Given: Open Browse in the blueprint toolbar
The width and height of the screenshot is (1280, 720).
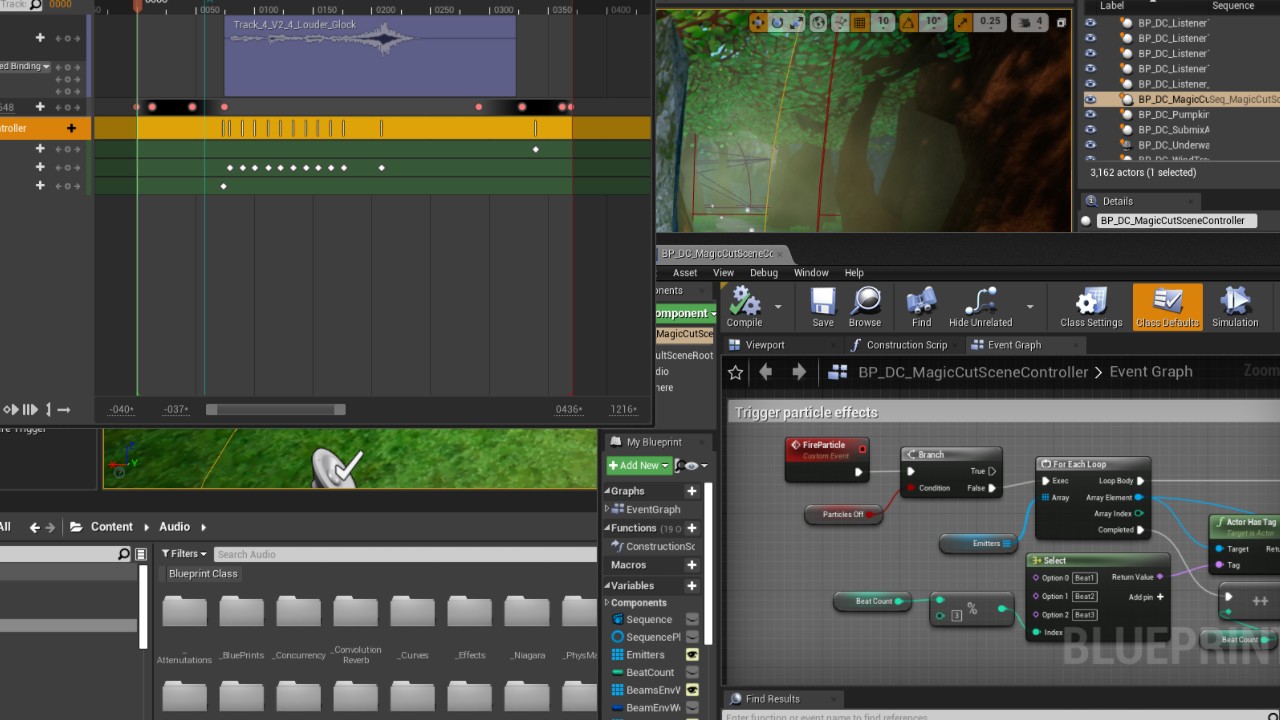Looking at the screenshot, I should [x=865, y=307].
